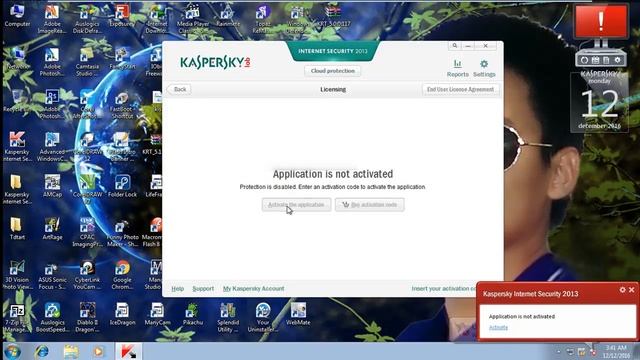This screenshot has width=640, height=360.
Task: Click Kaspersky gadget red alert monitor
Action: point(600,22)
